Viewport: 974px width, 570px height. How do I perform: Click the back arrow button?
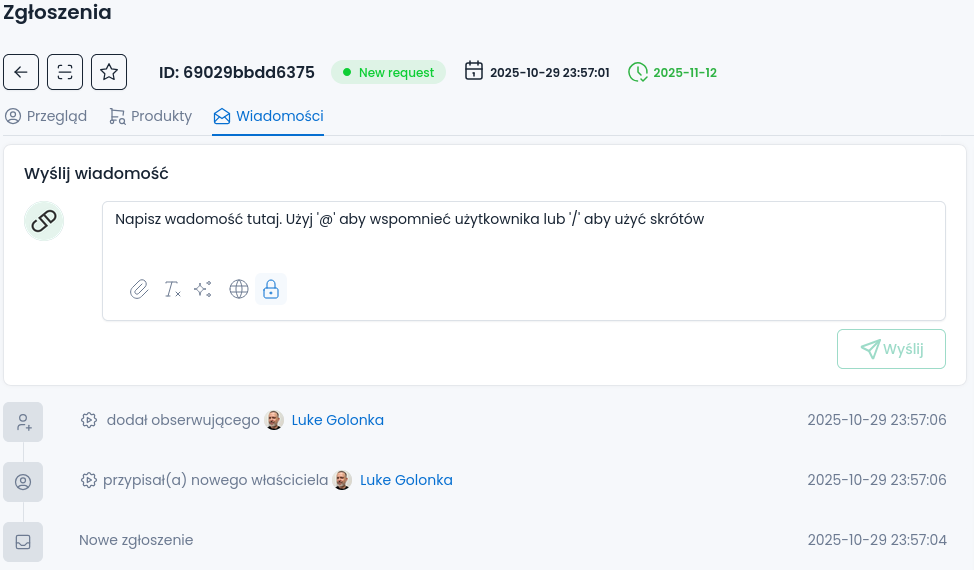point(21,72)
